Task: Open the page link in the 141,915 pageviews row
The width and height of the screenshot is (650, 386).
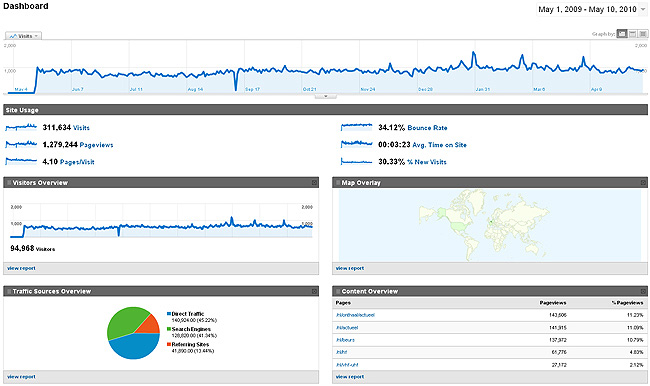Action: click(347, 328)
